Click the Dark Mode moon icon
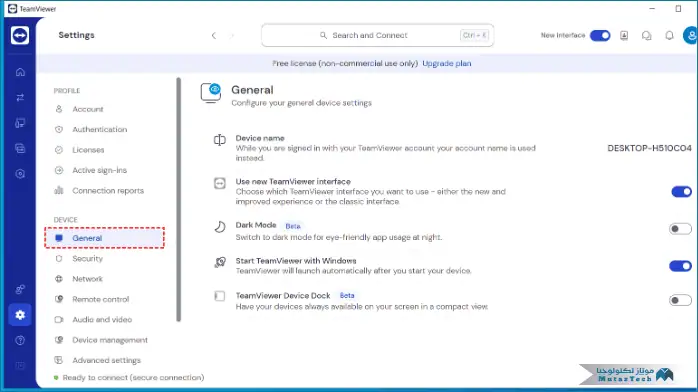698x392 pixels. click(219, 227)
